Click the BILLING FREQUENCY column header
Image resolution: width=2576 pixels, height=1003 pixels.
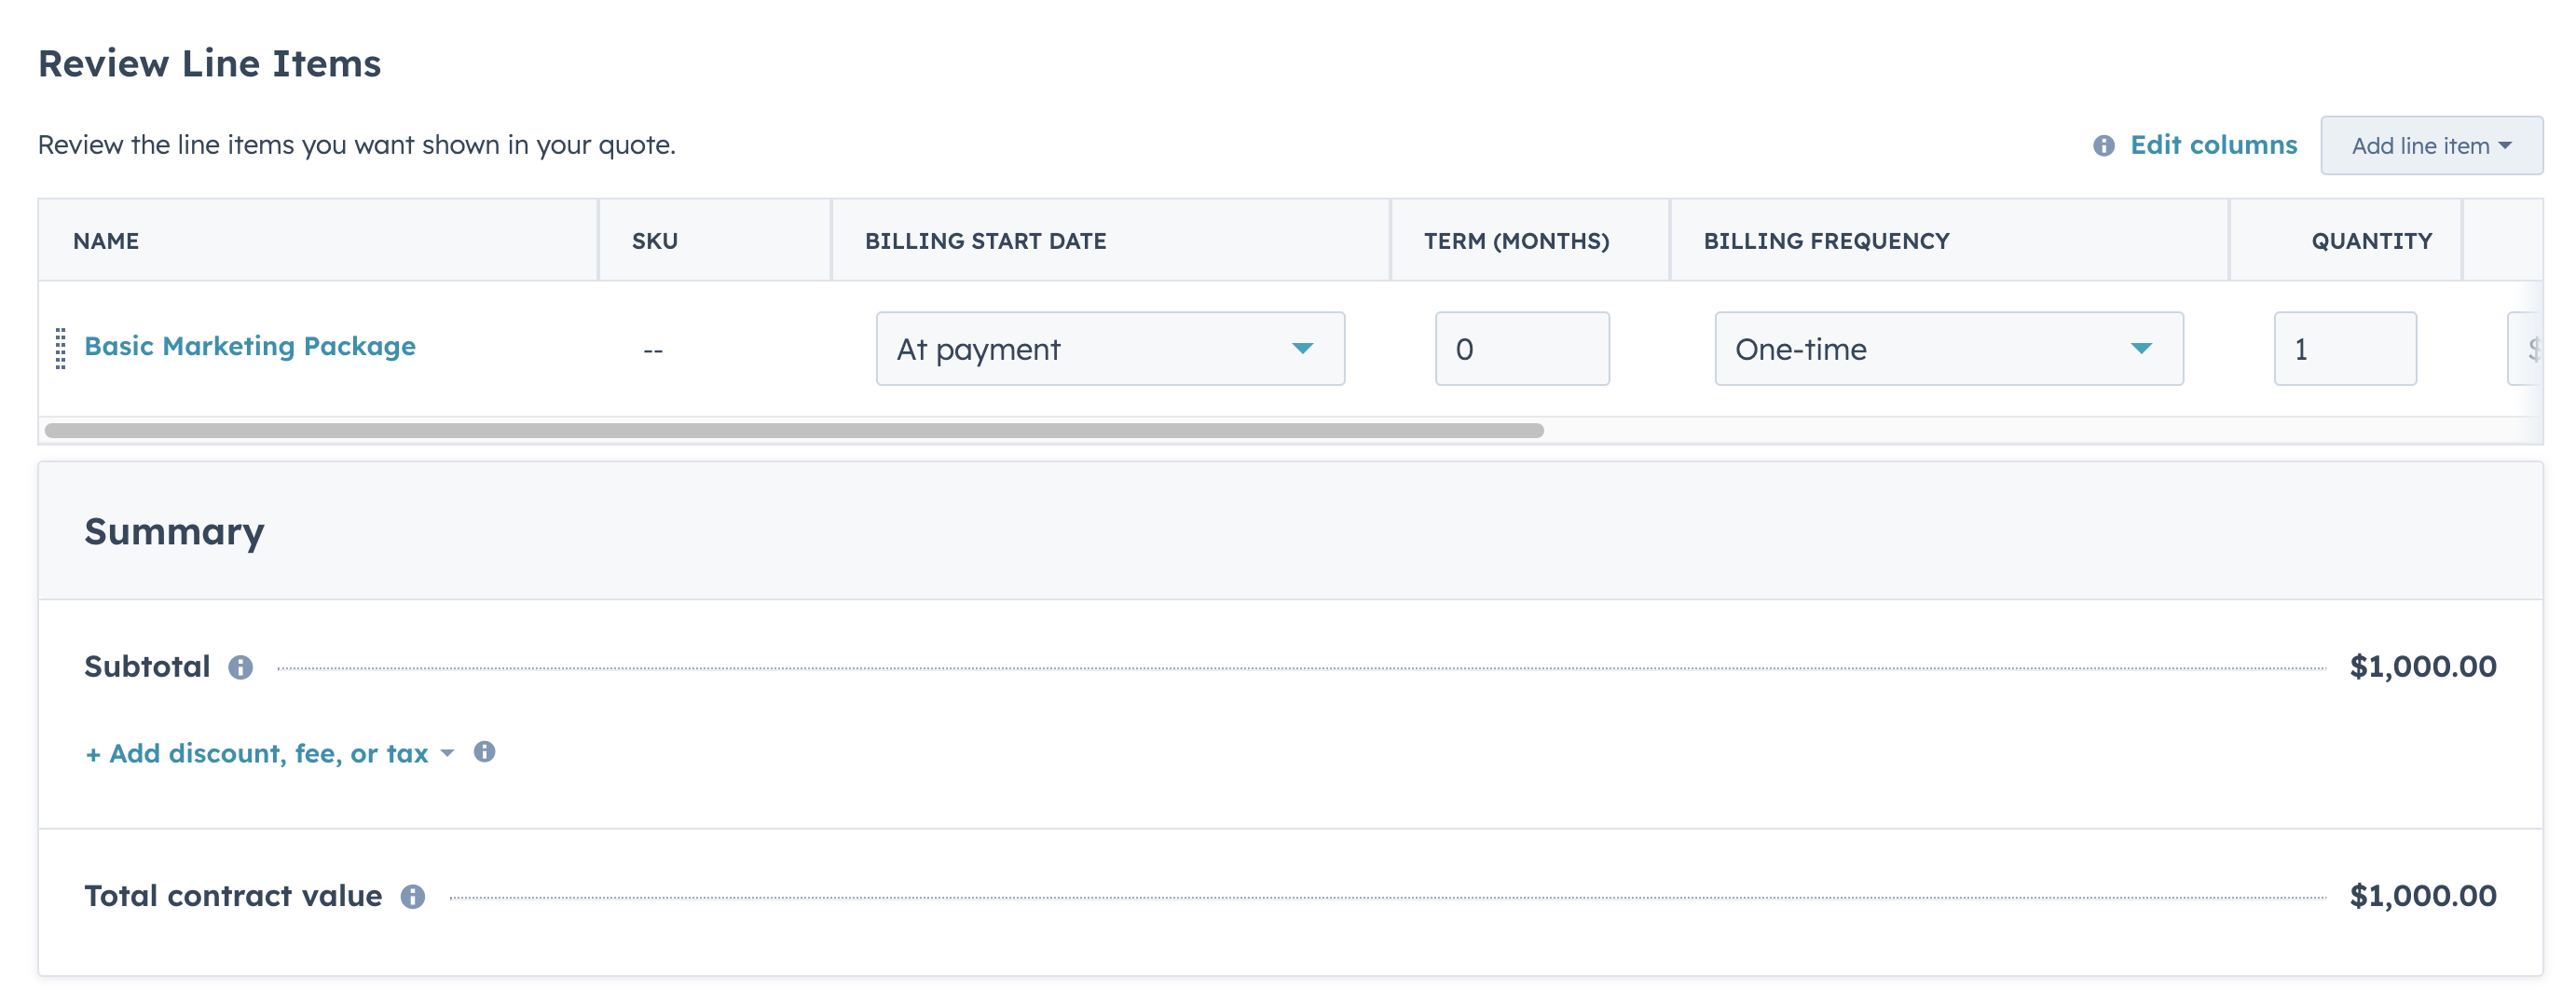1826,241
